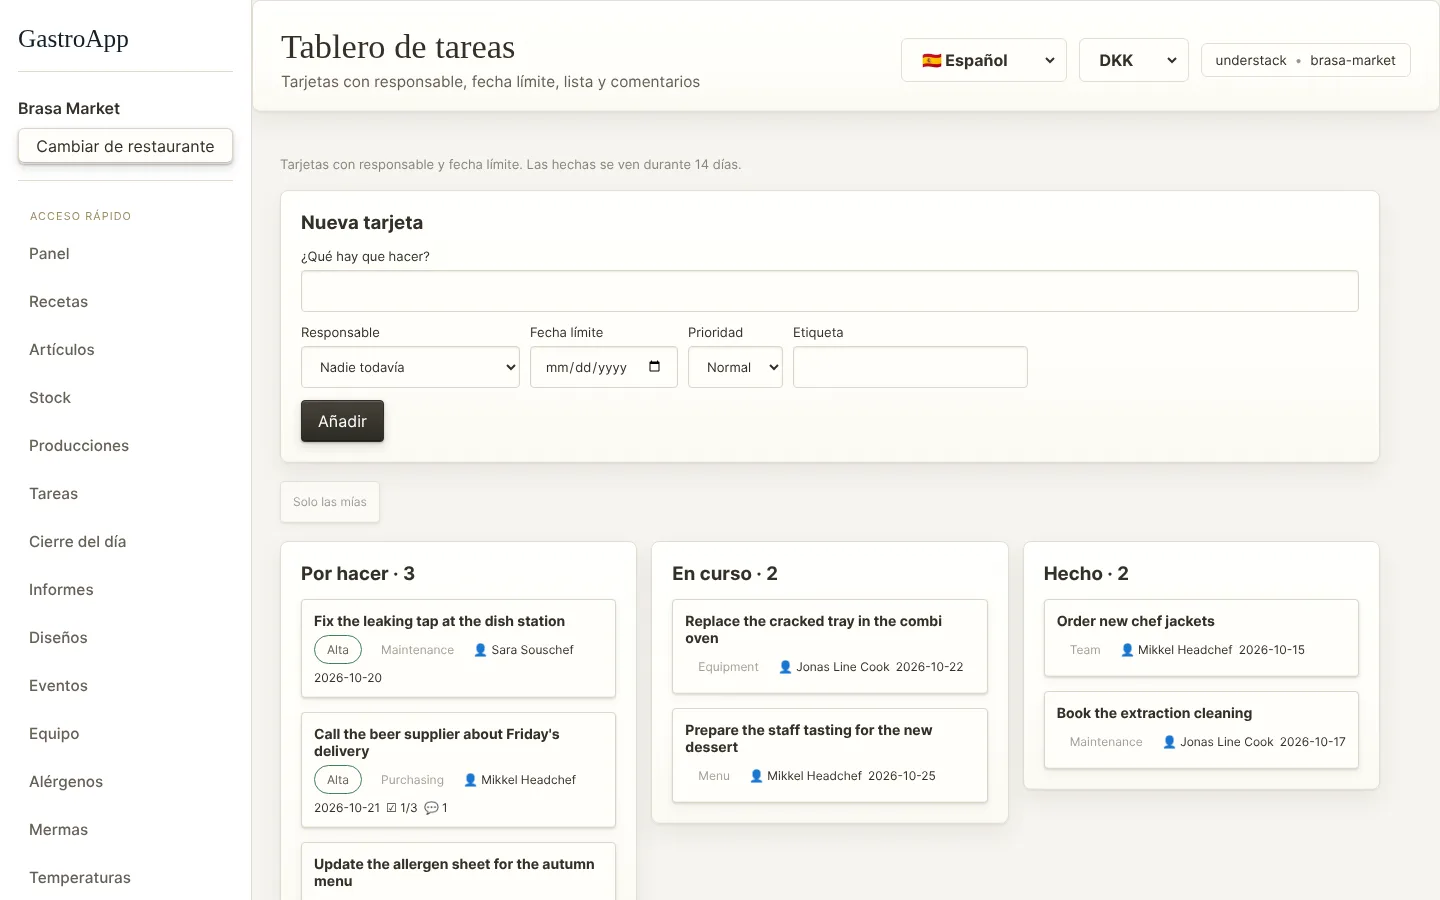Click the Añadir button
This screenshot has height=900, width=1440.
pos(342,421)
